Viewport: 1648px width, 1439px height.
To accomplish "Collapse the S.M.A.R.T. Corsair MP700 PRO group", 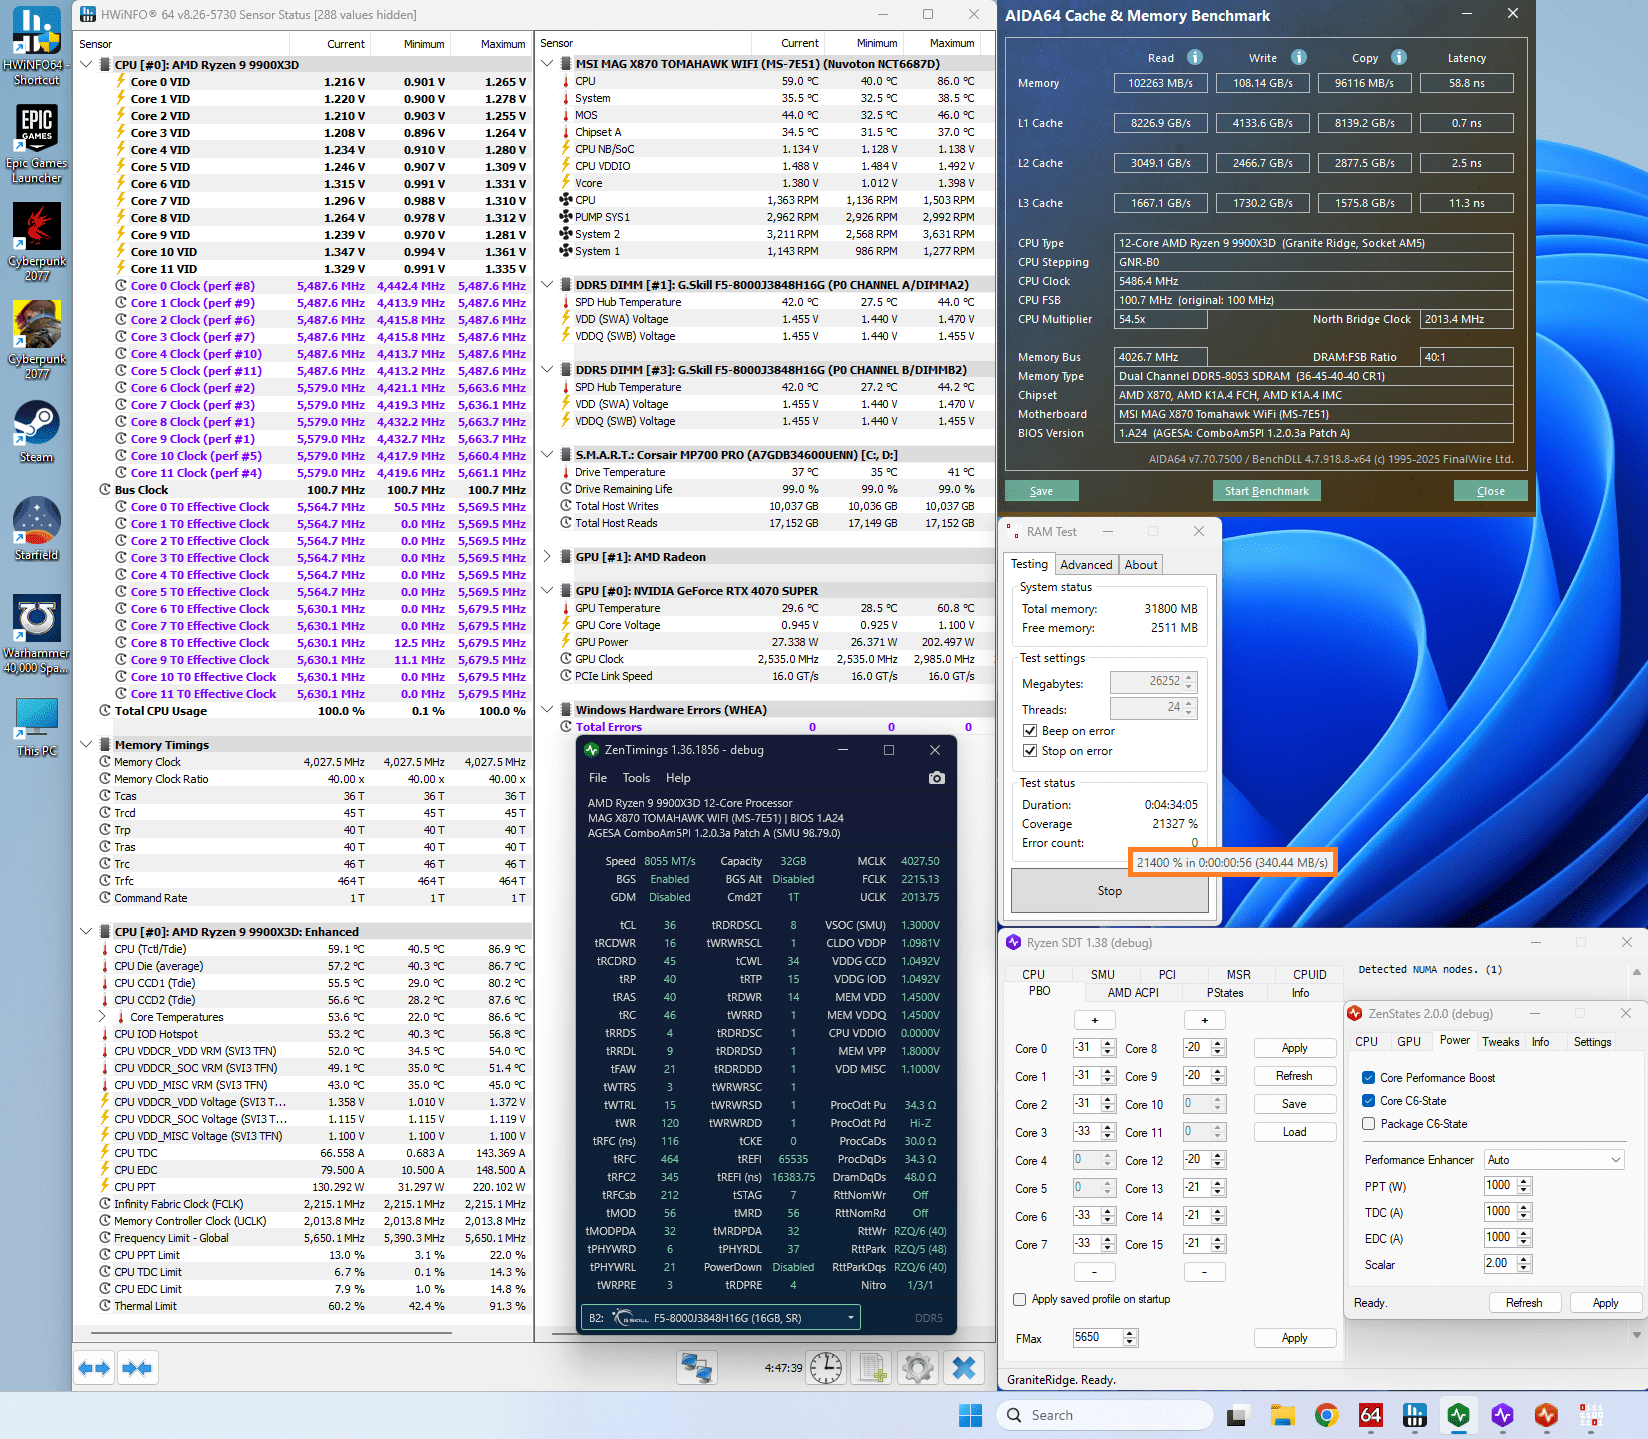I will (x=548, y=455).
